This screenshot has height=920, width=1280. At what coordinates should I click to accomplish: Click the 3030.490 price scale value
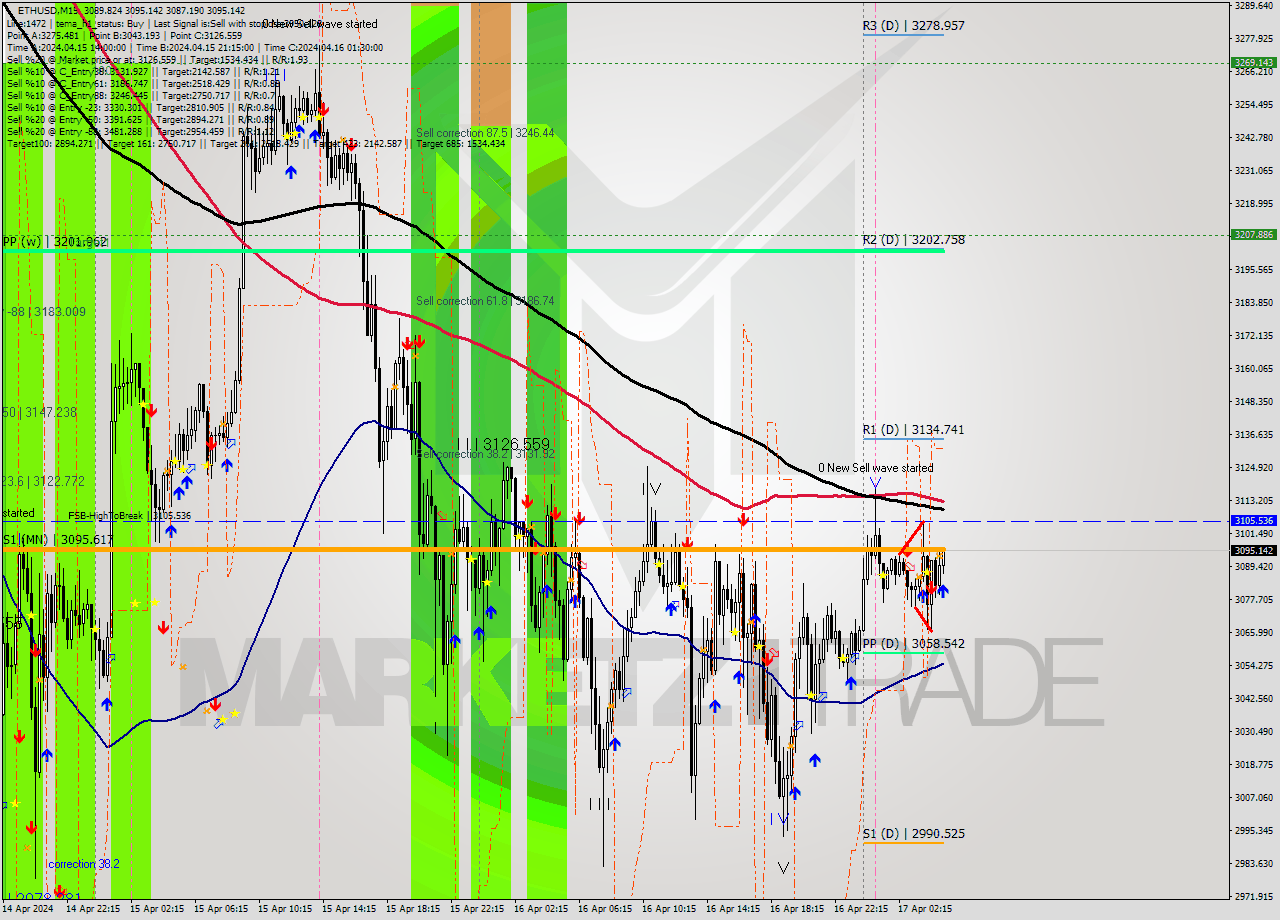click(x=1253, y=731)
